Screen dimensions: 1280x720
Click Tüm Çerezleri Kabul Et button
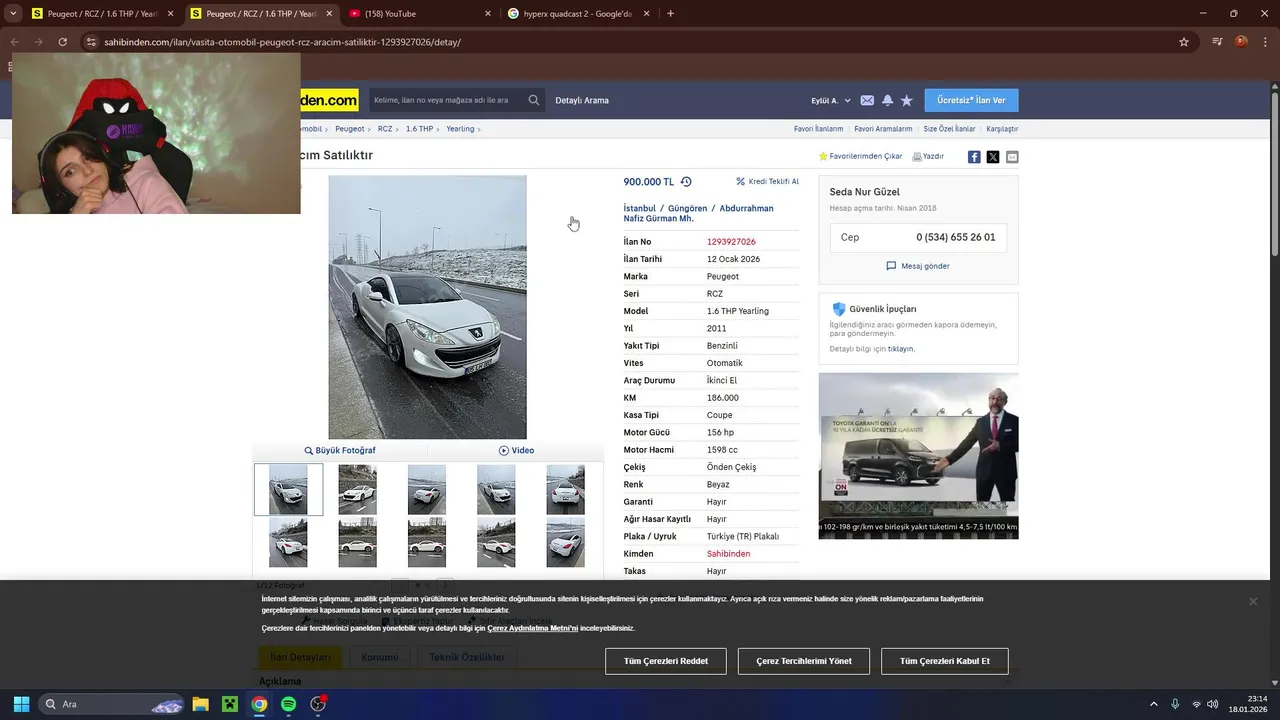[x=945, y=661]
